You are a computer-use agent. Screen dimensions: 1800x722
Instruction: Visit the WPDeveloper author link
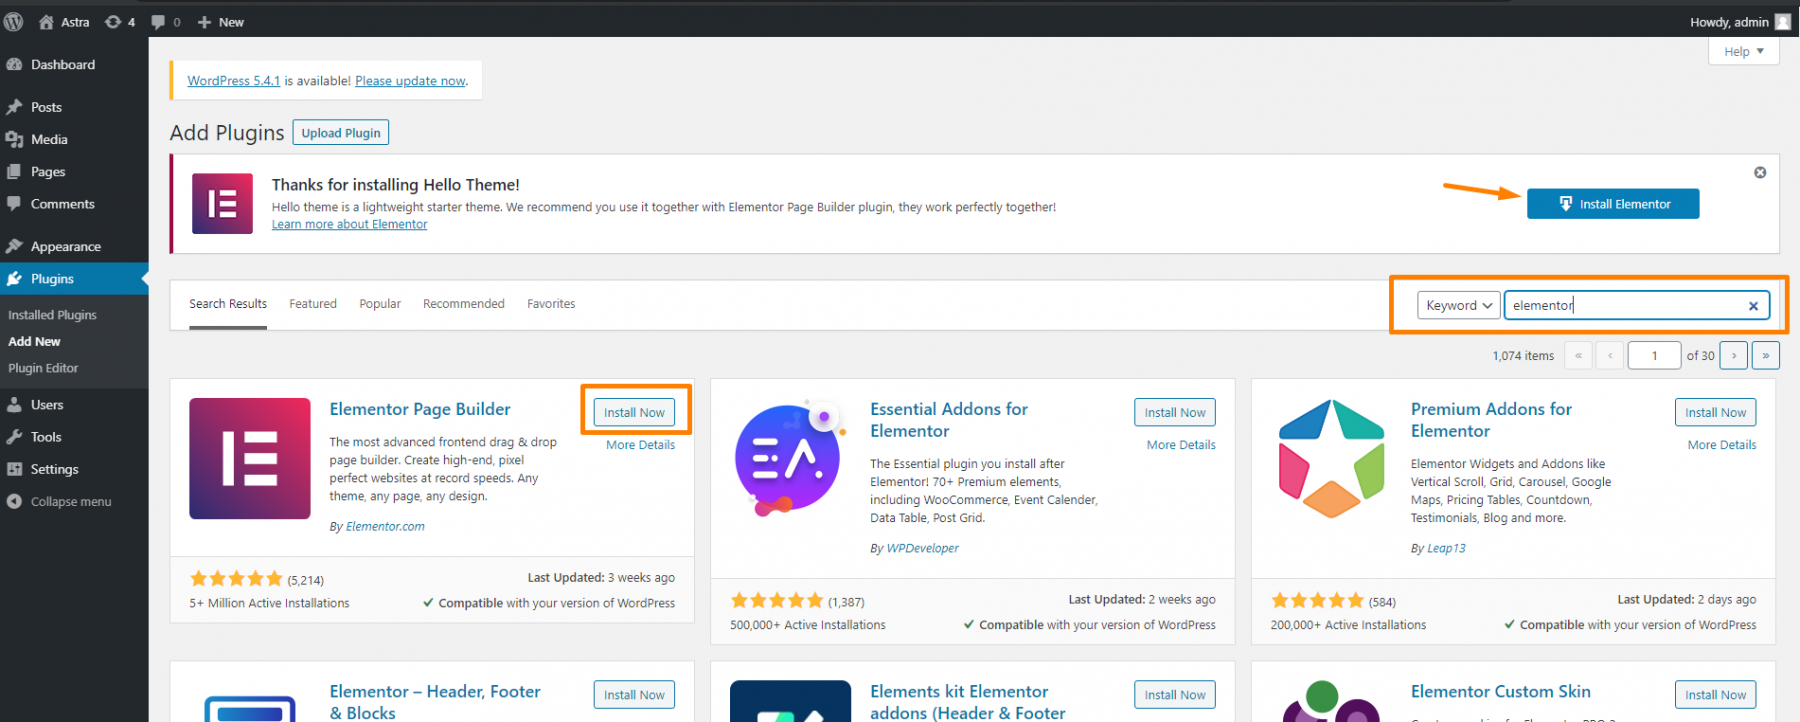922,548
